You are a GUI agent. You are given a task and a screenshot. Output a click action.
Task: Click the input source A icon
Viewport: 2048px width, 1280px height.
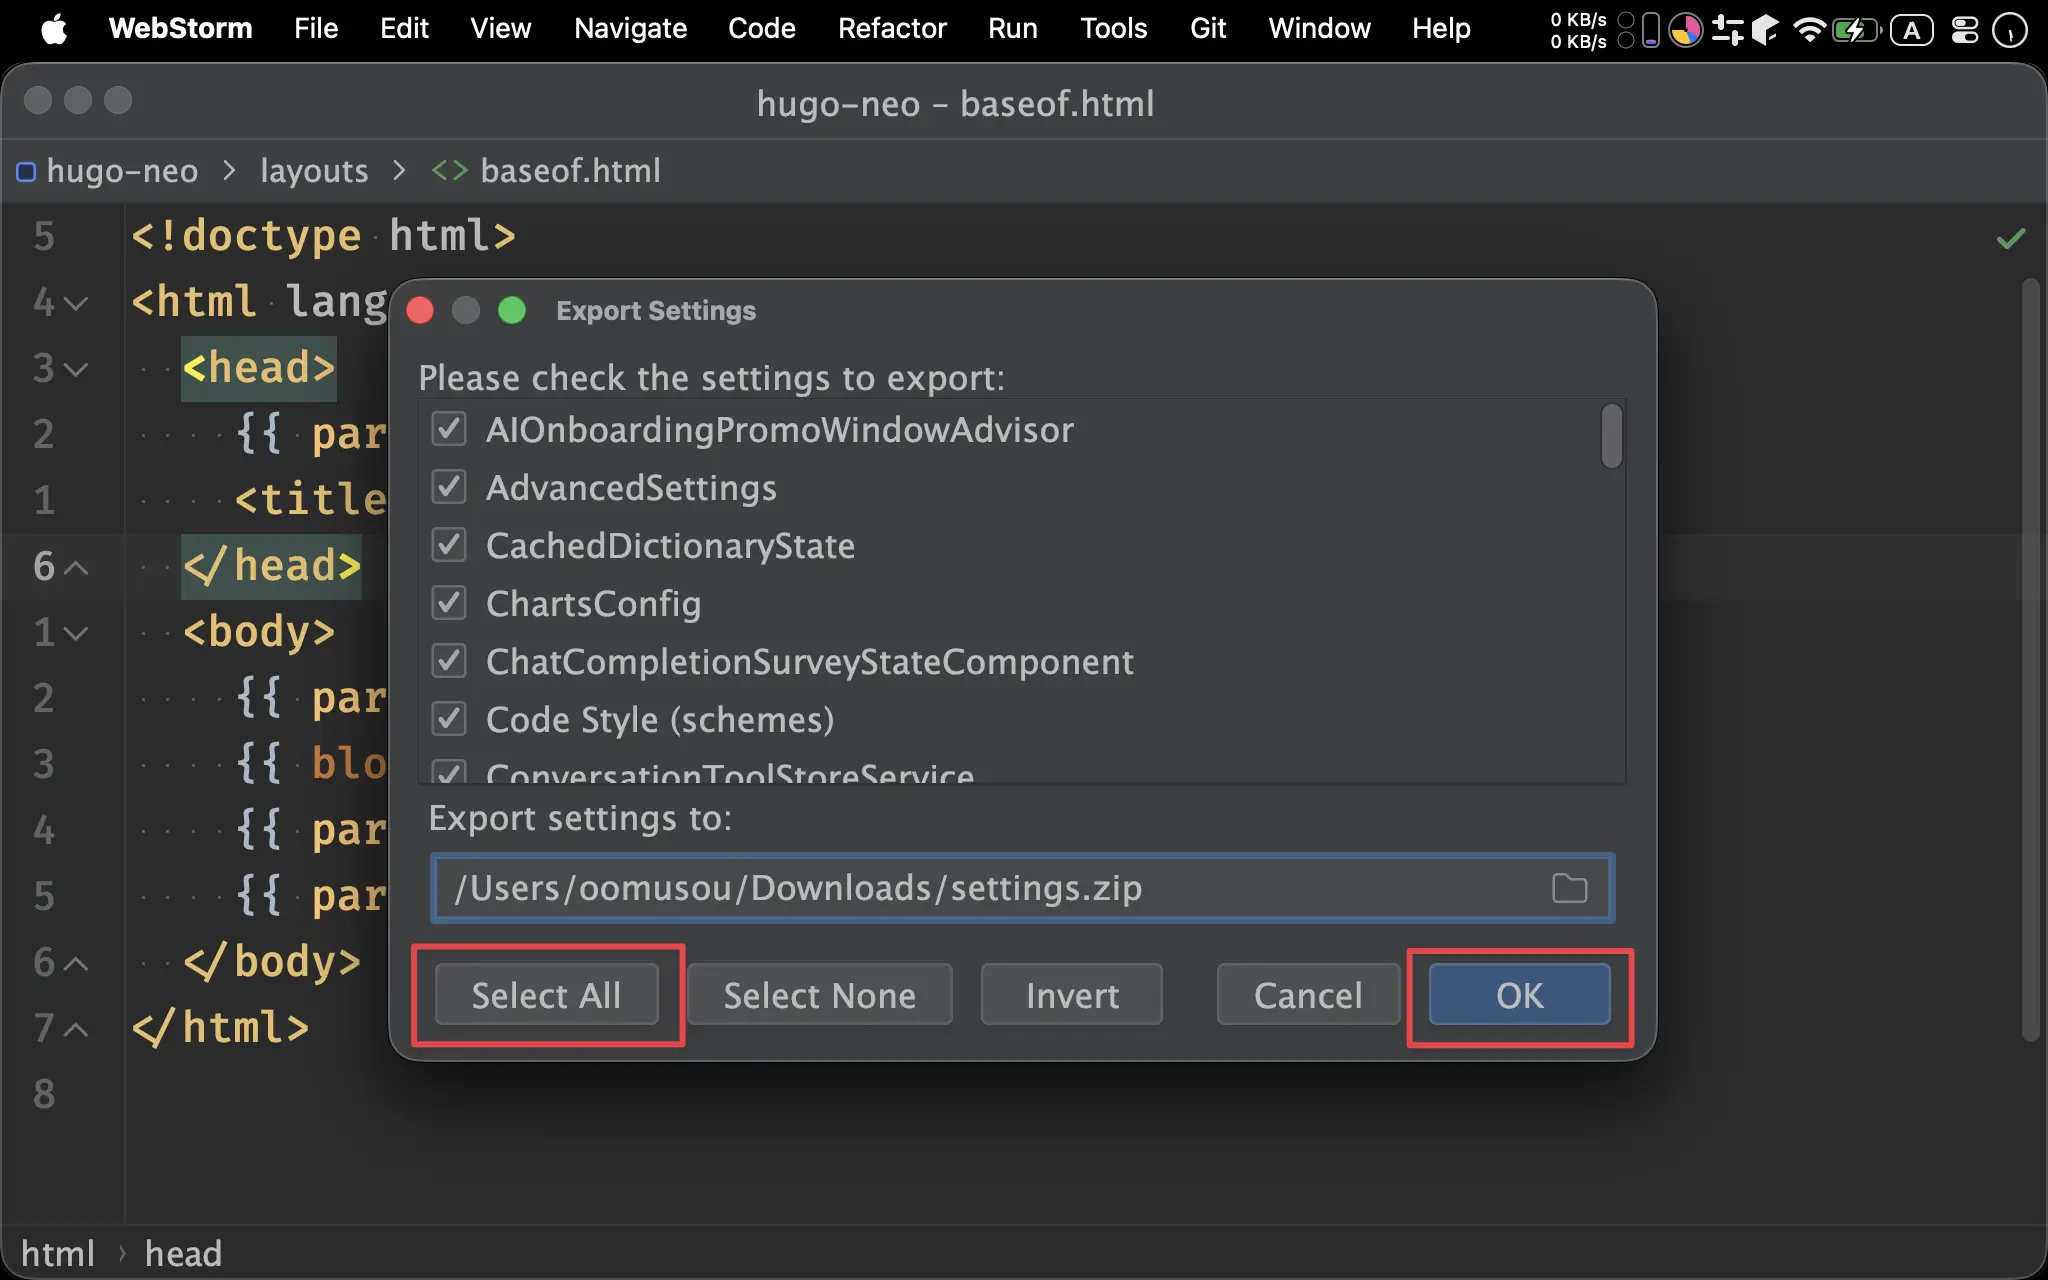(1912, 30)
